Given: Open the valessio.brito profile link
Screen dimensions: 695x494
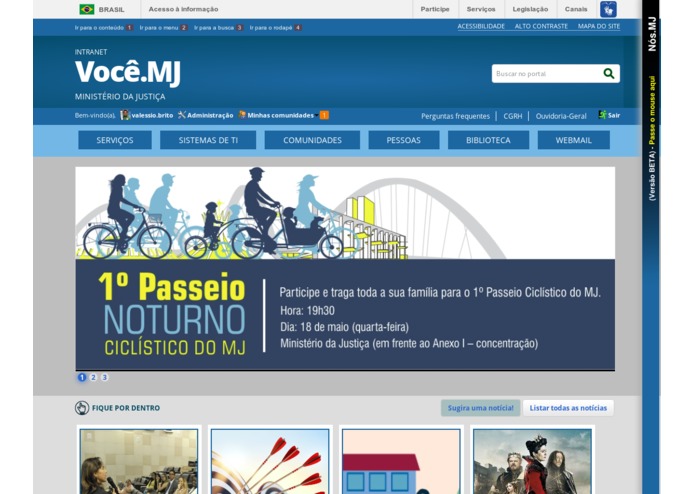Looking at the screenshot, I should (152, 115).
